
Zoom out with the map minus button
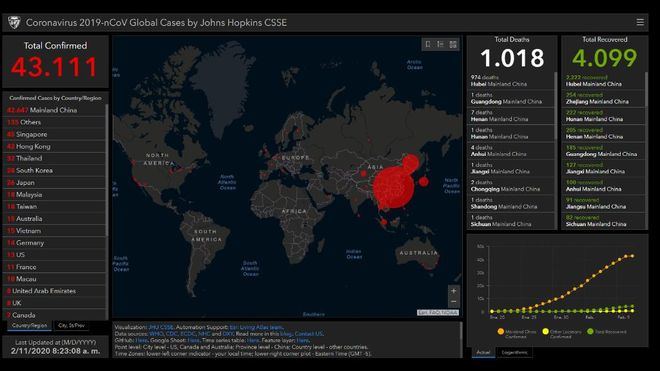pyautogui.click(x=453, y=302)
